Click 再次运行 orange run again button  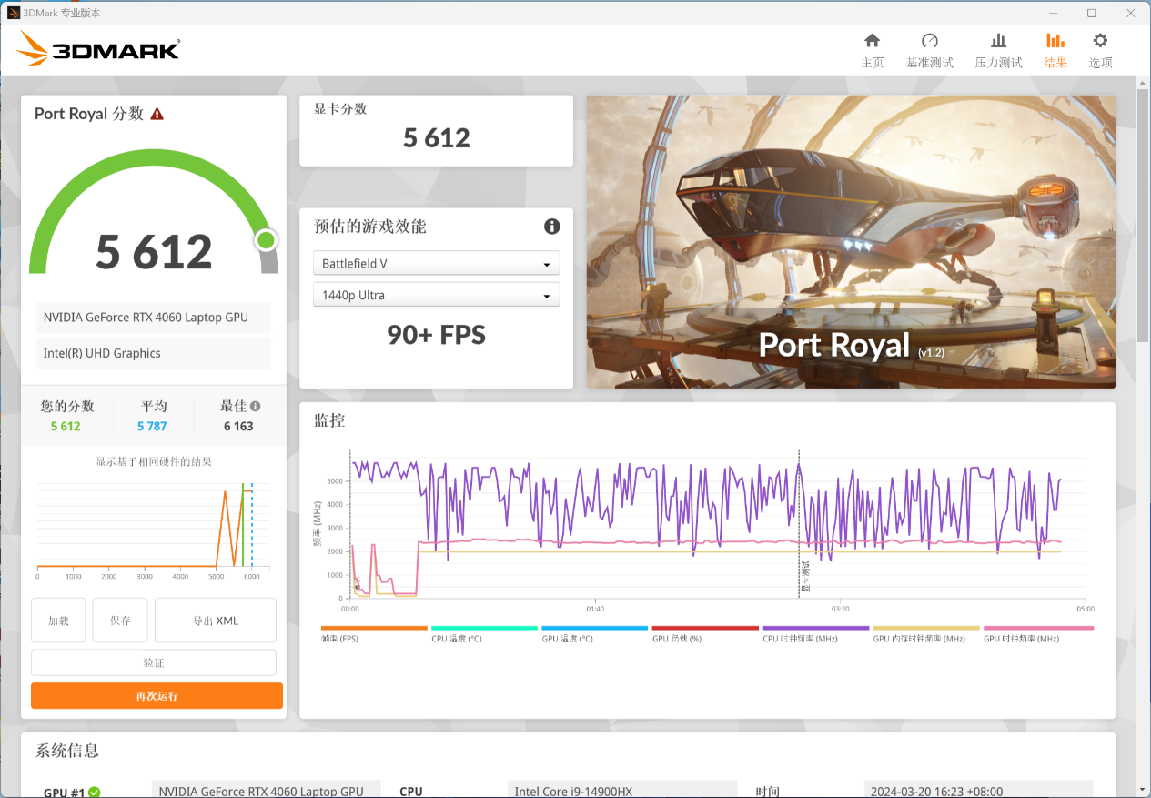(157, 696)
